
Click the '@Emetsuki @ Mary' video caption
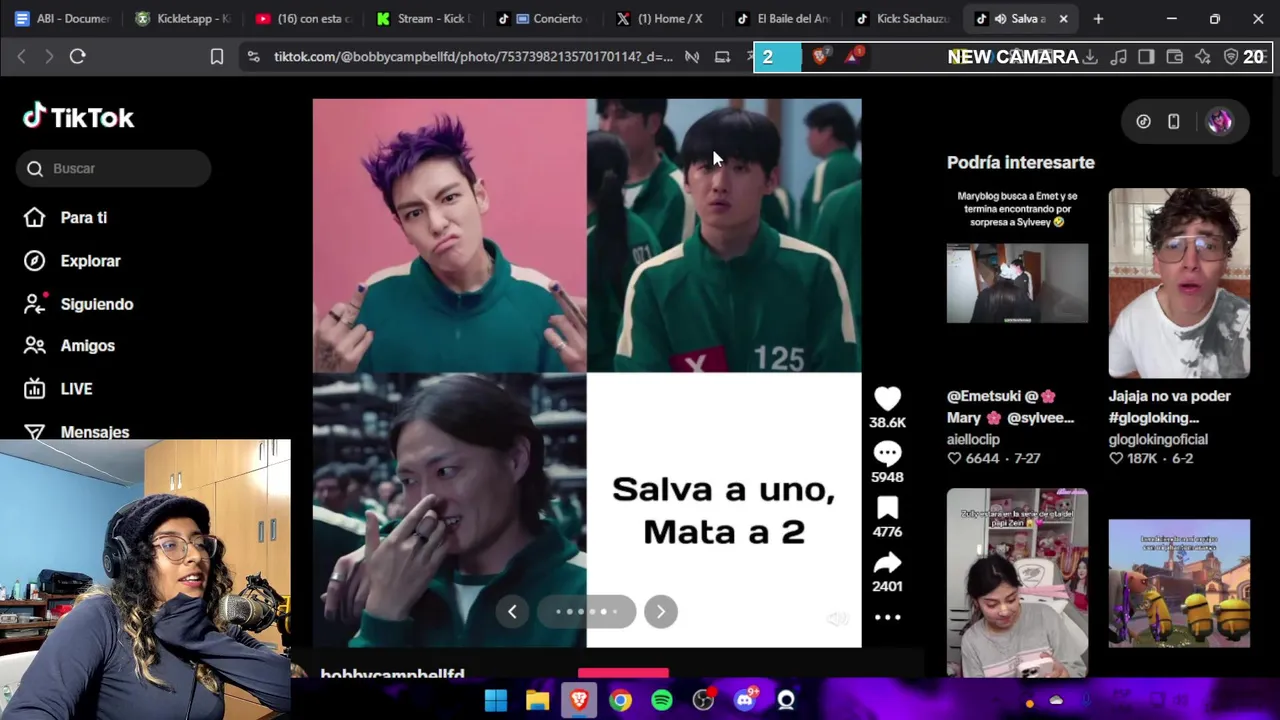[1010, 407]
